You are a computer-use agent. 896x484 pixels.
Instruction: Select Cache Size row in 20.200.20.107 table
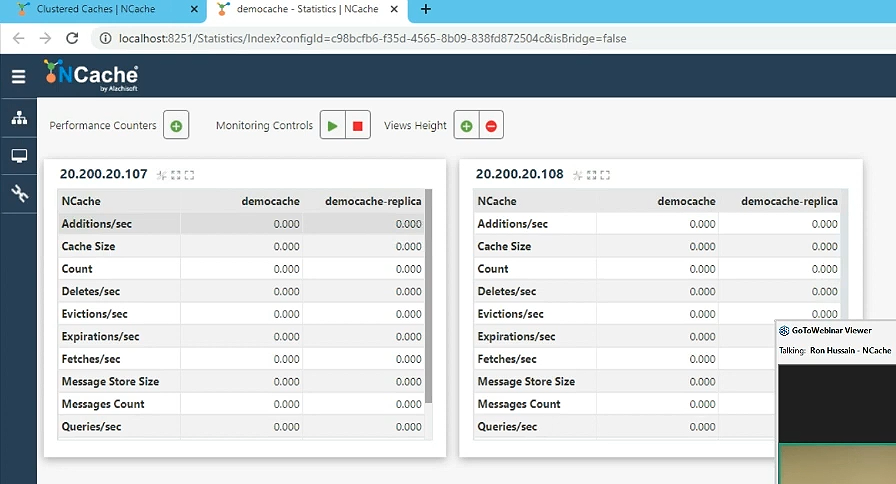click(x=241, y=246)
